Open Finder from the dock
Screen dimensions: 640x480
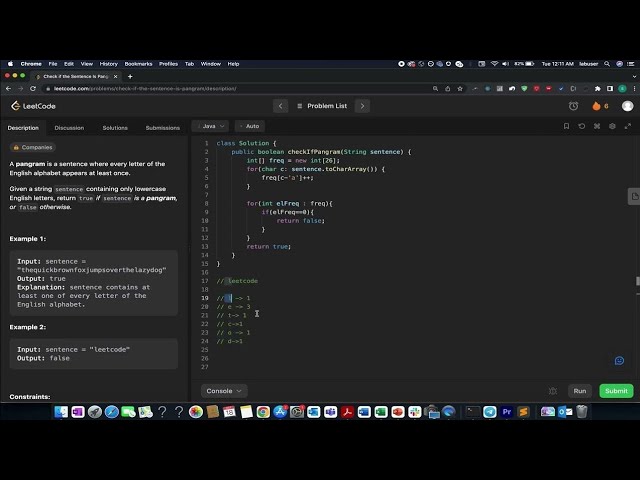(61, 412)
